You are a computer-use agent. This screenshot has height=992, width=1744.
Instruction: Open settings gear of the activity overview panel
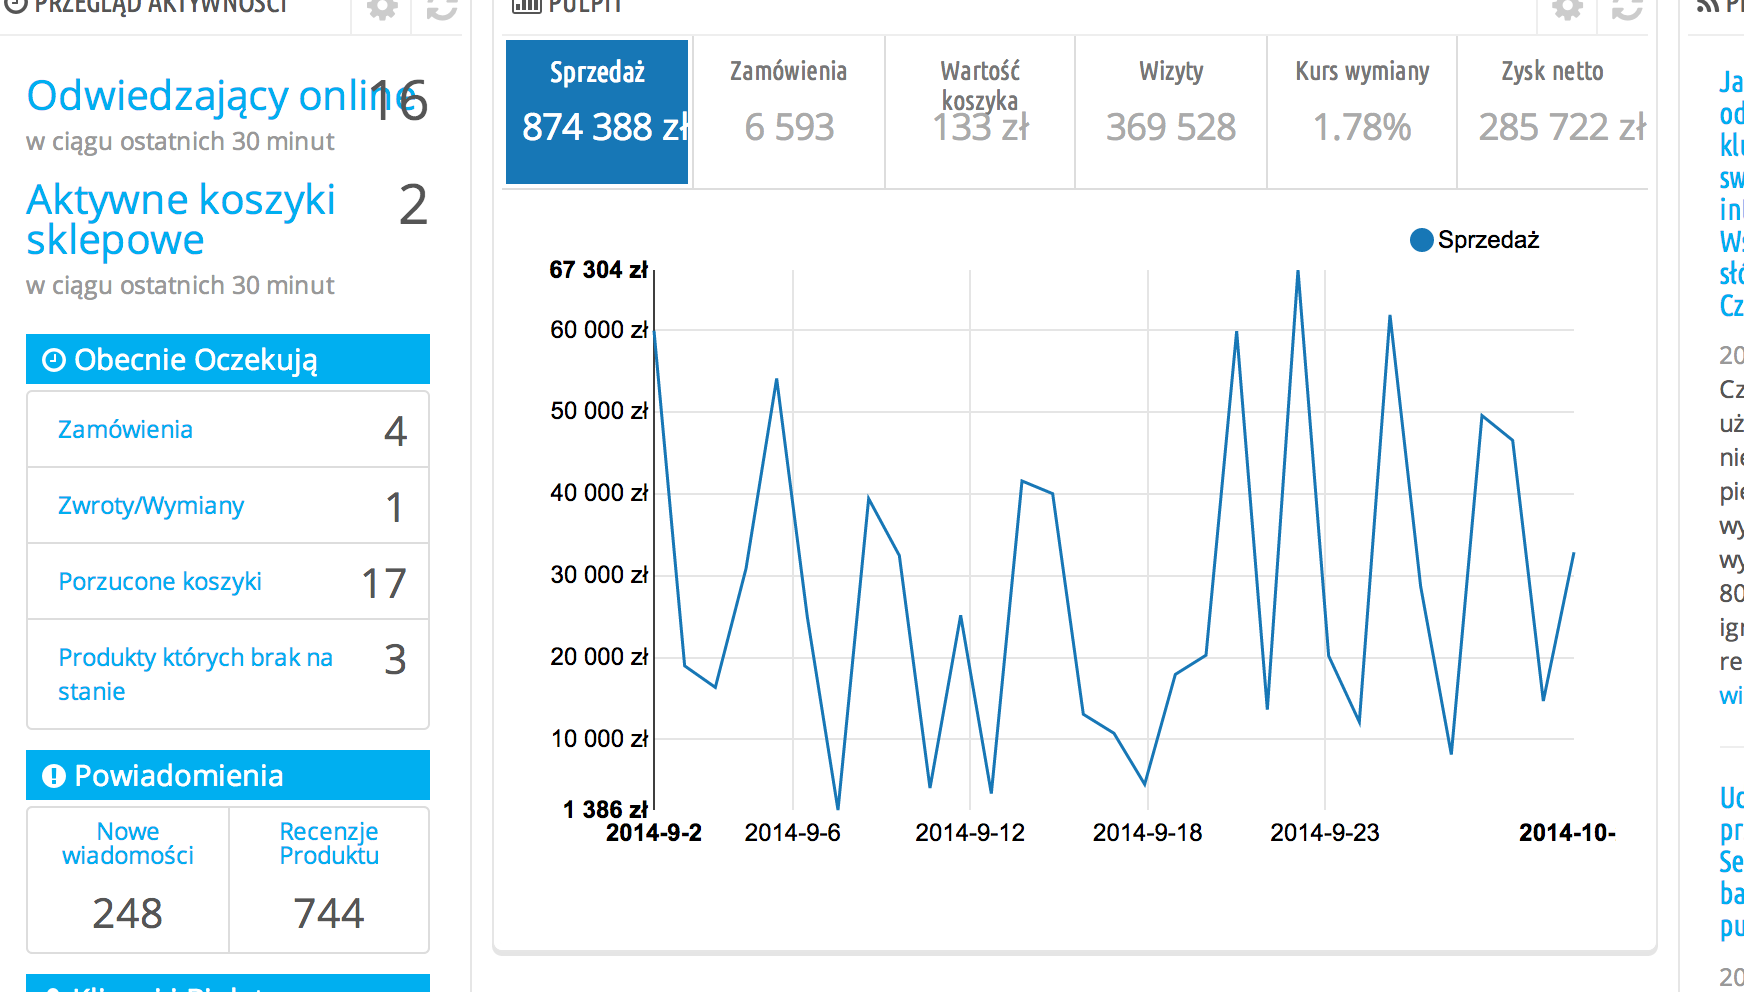tap(382, 9)
